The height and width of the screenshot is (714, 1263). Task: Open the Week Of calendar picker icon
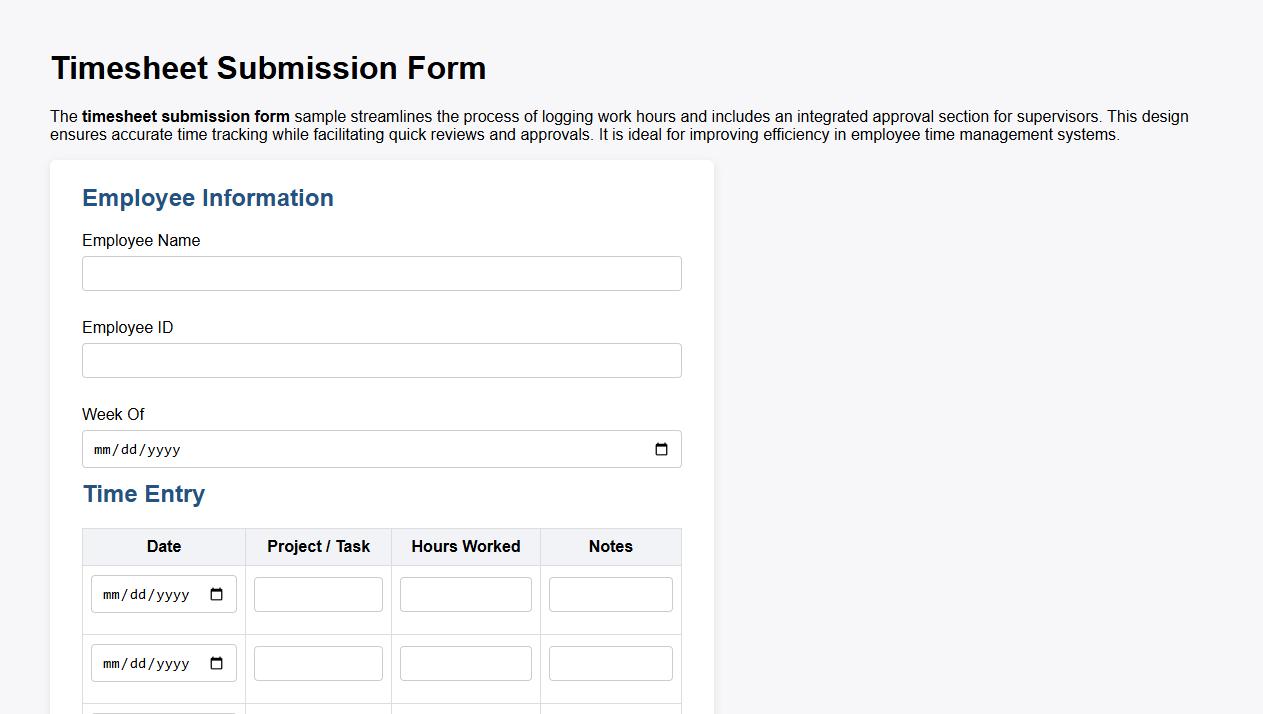point(661,449)
